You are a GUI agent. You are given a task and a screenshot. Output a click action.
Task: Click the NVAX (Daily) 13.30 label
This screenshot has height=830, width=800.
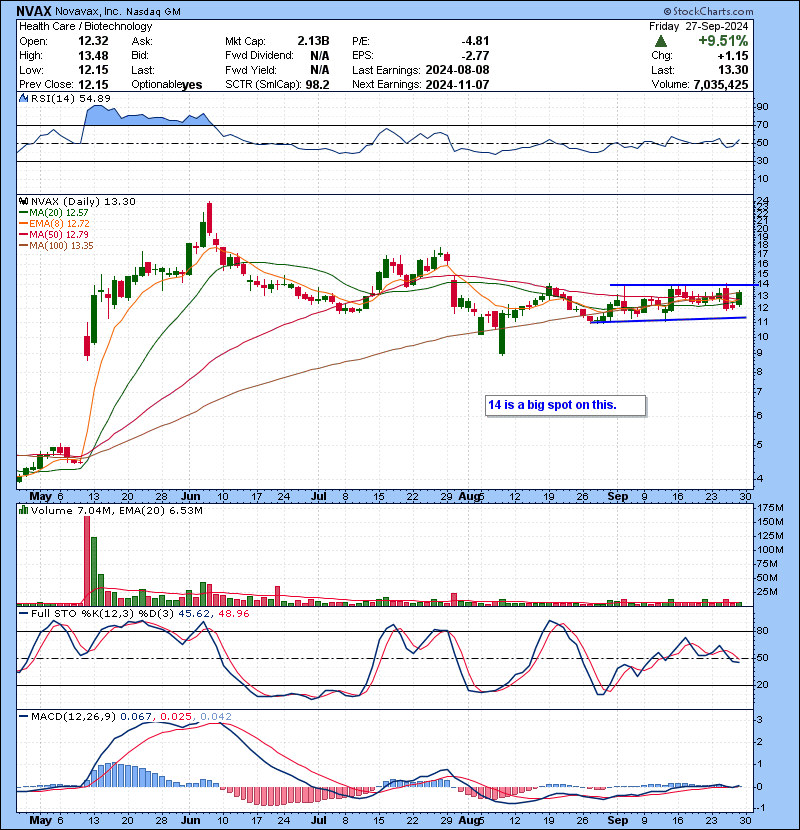pos(83,201)
